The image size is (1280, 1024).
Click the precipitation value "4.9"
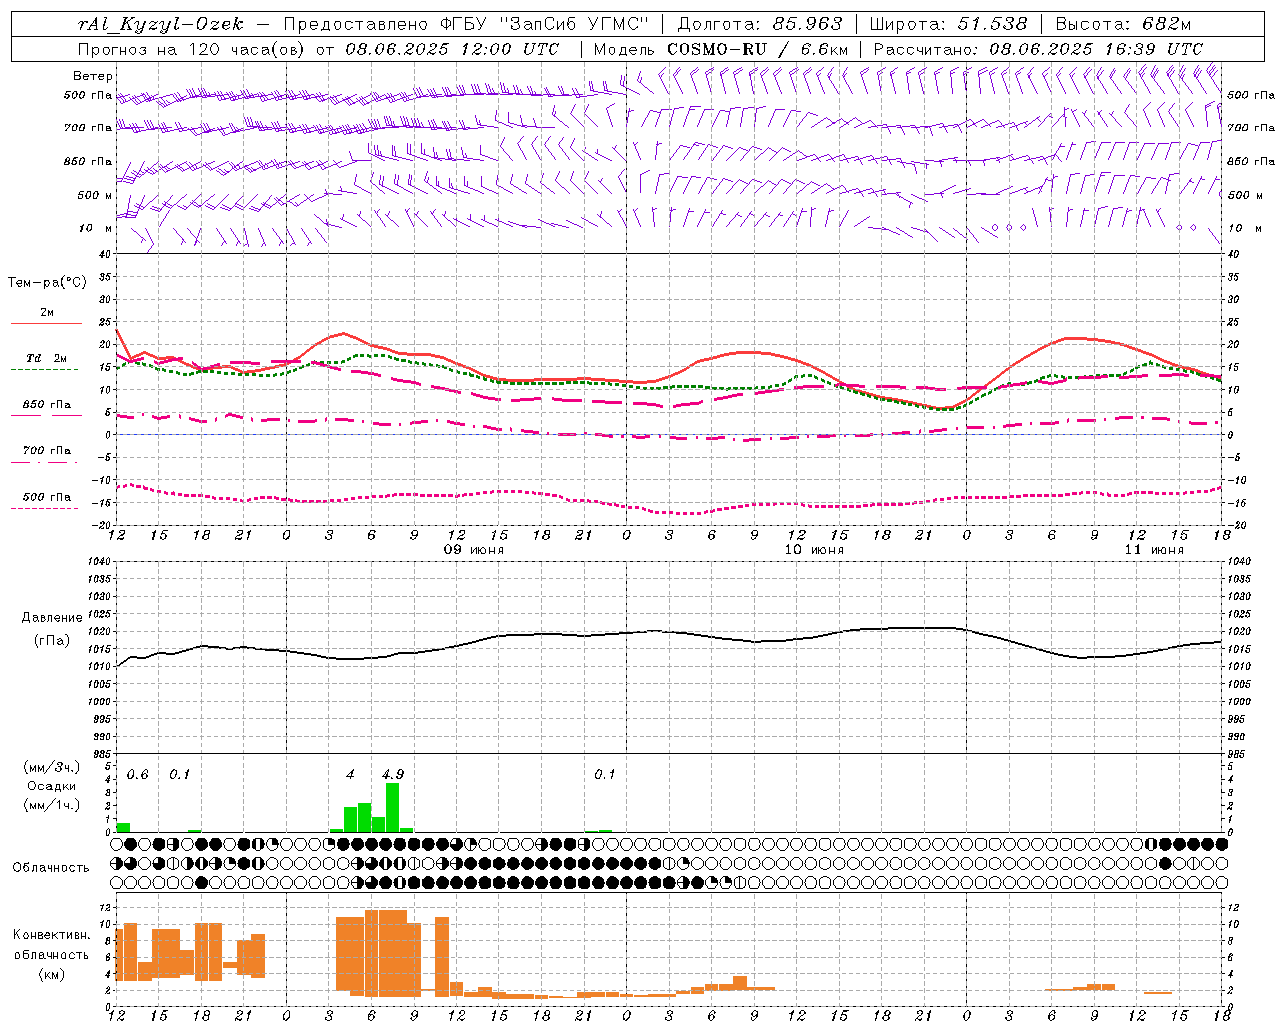pos(393,774)
